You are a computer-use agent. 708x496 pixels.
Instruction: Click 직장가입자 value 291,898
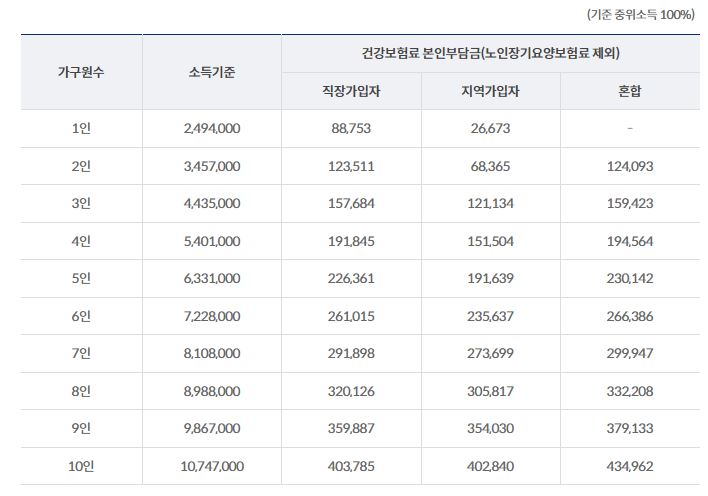[351, 353]
